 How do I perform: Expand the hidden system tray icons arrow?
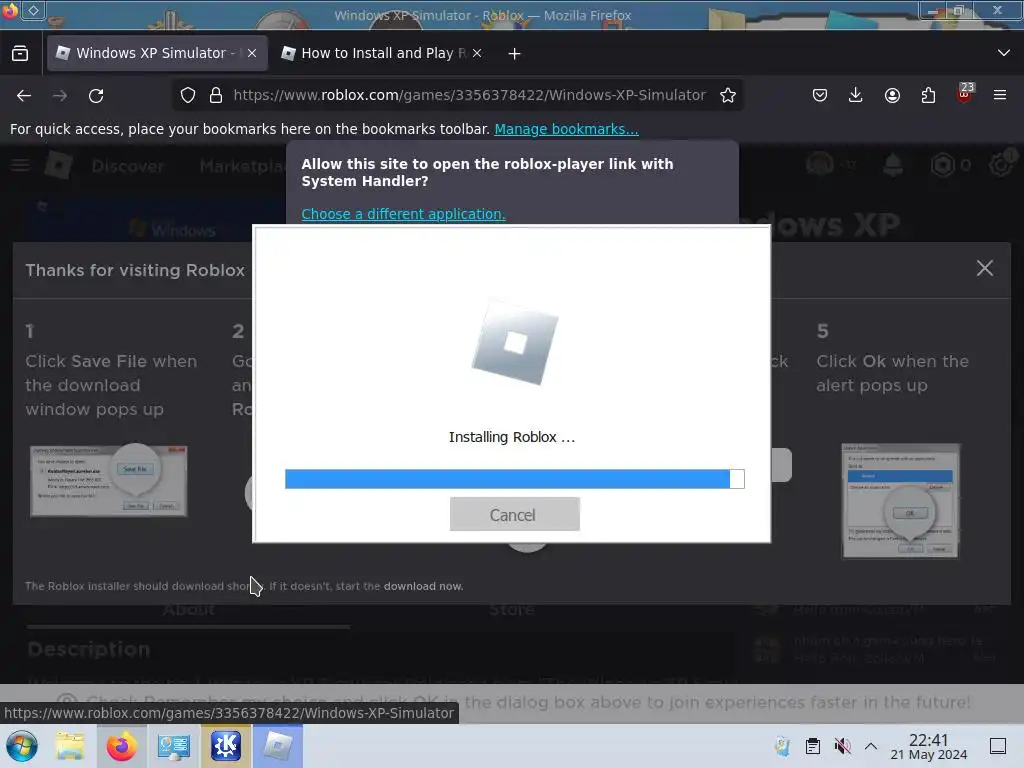point(871,746)
